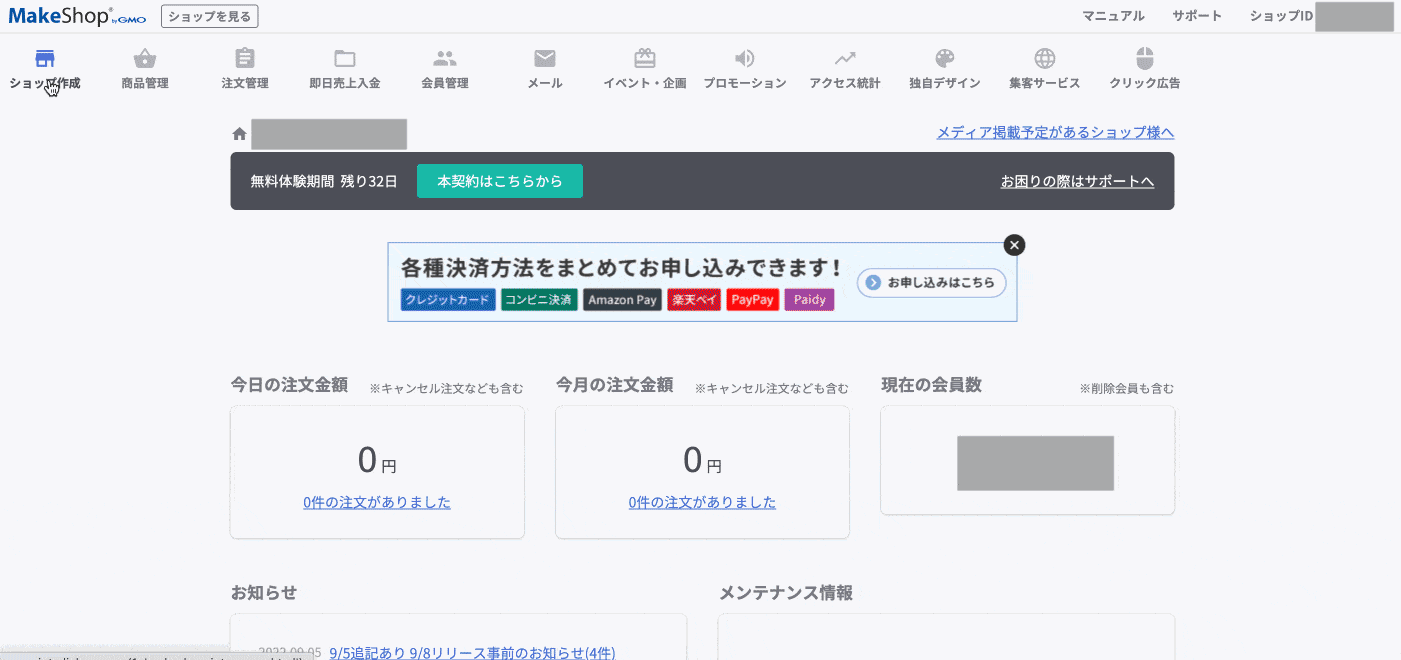The image size is (1401, 660).
Task: Click お申し込みはこちら in the payment banner
Action: pyautogui.click(x=930, y=283)
